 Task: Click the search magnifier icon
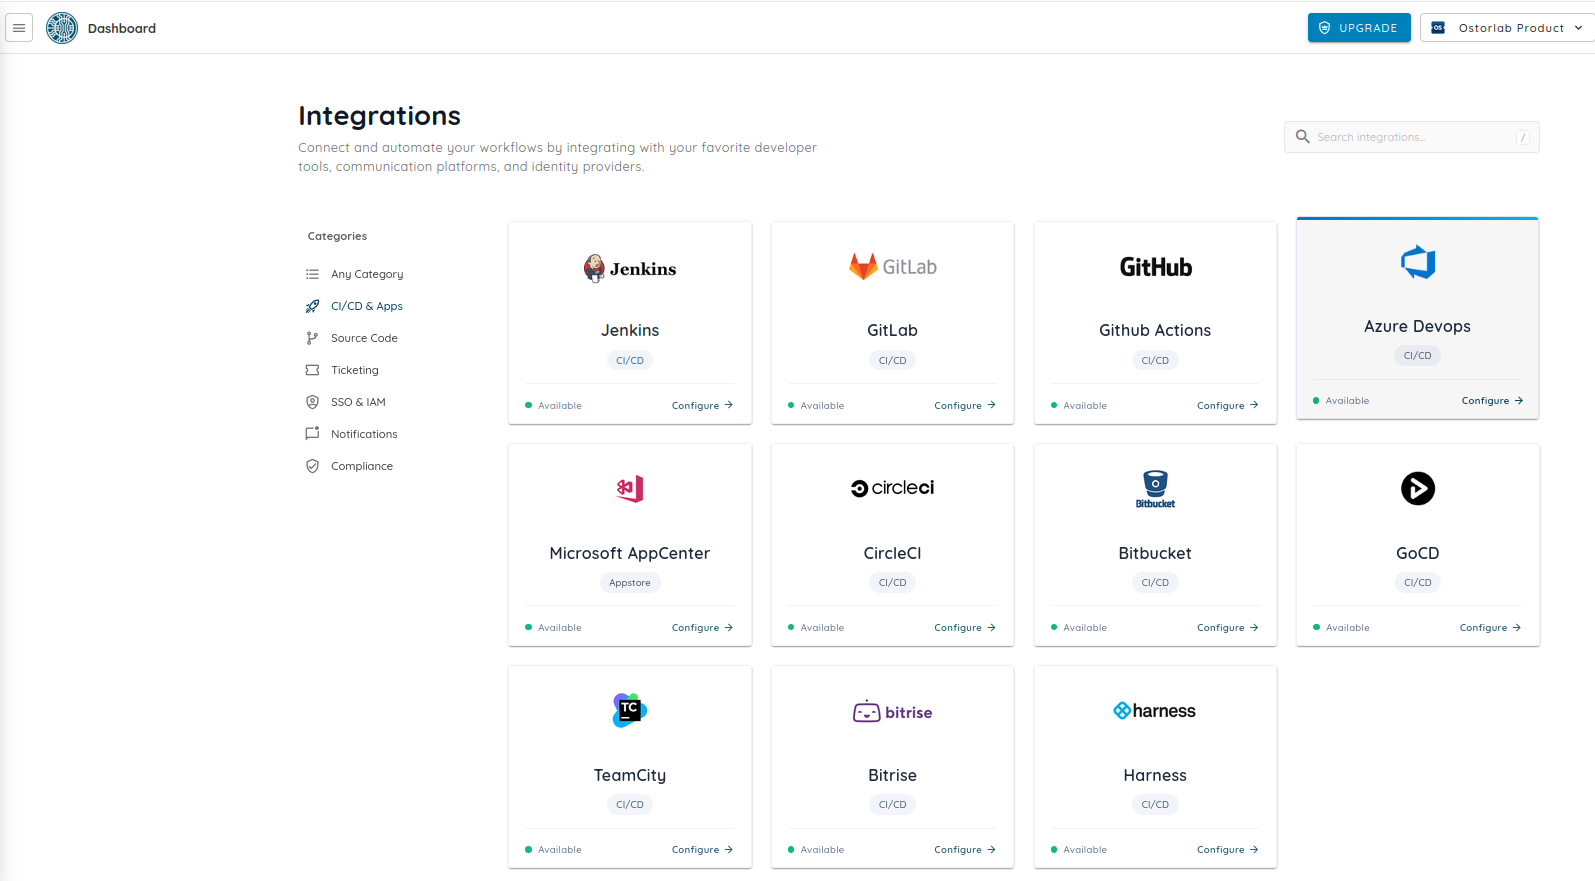[x=1302, y=137]
